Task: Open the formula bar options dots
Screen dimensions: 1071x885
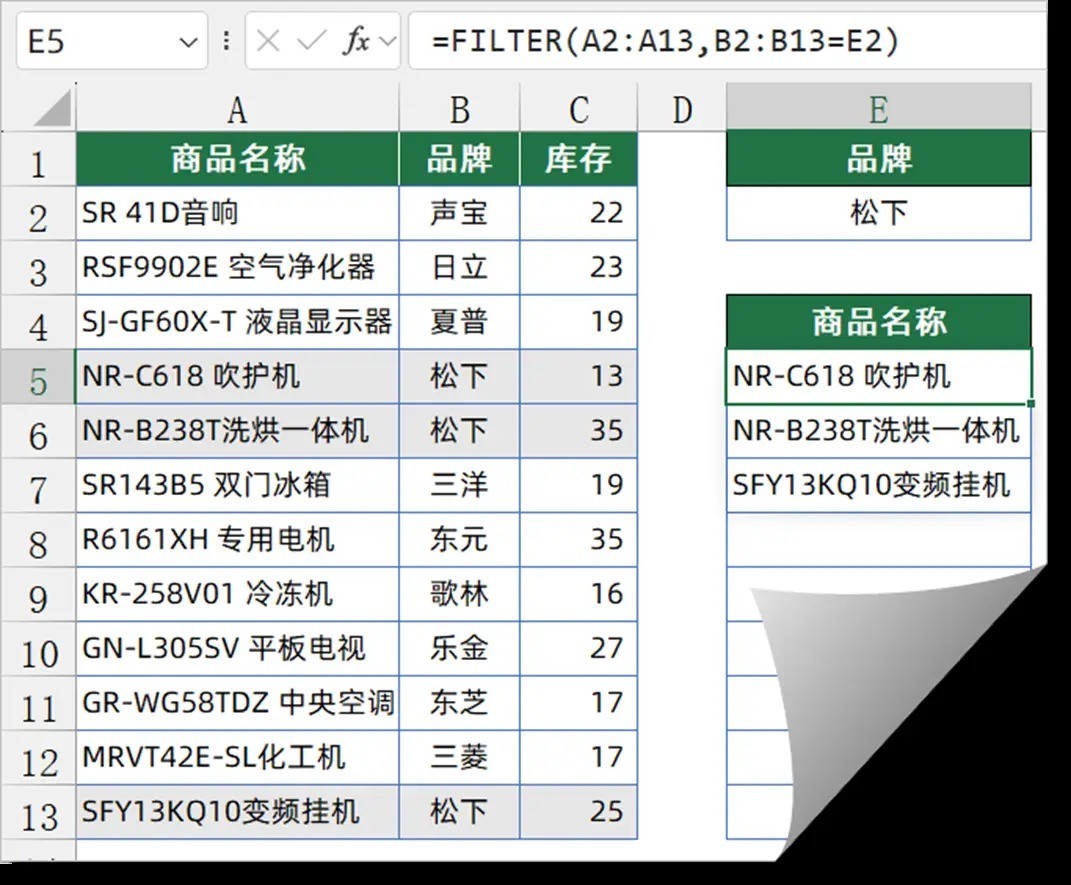Action: coord(226,41)
